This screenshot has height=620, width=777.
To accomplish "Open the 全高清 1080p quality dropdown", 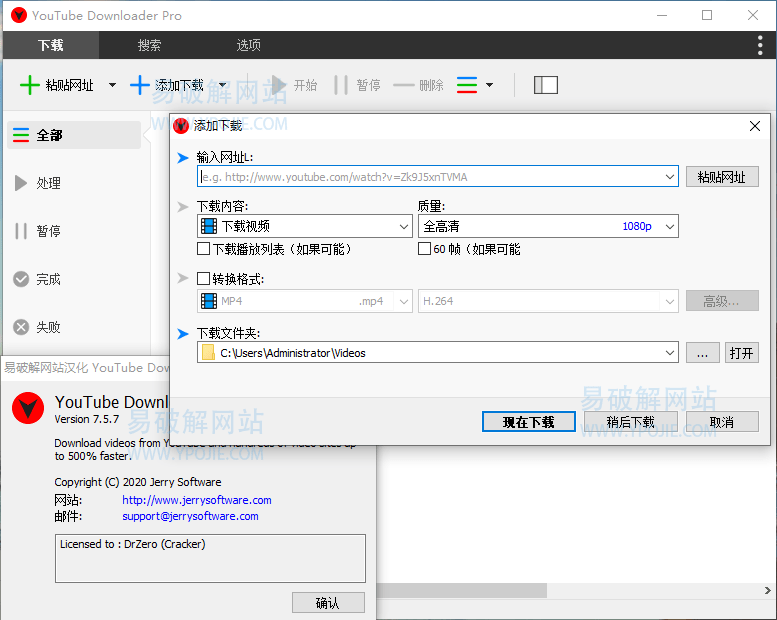I will tap(669, 226).
